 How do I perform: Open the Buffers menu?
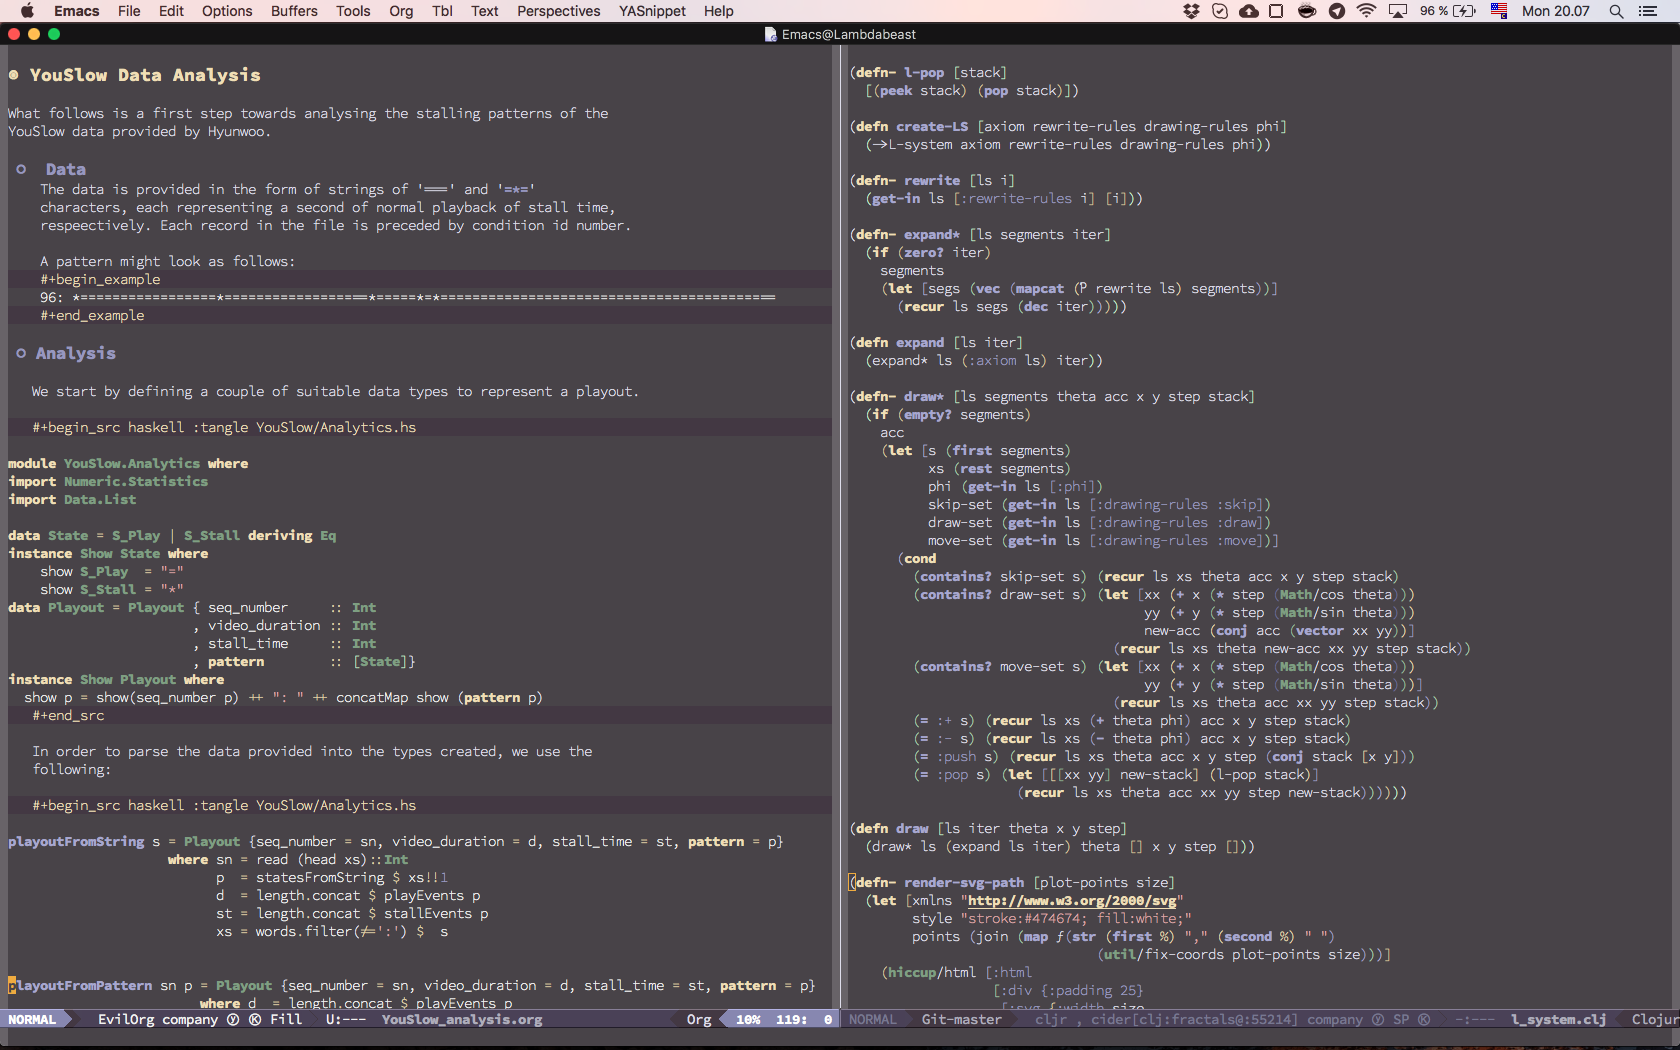[294, 11]
